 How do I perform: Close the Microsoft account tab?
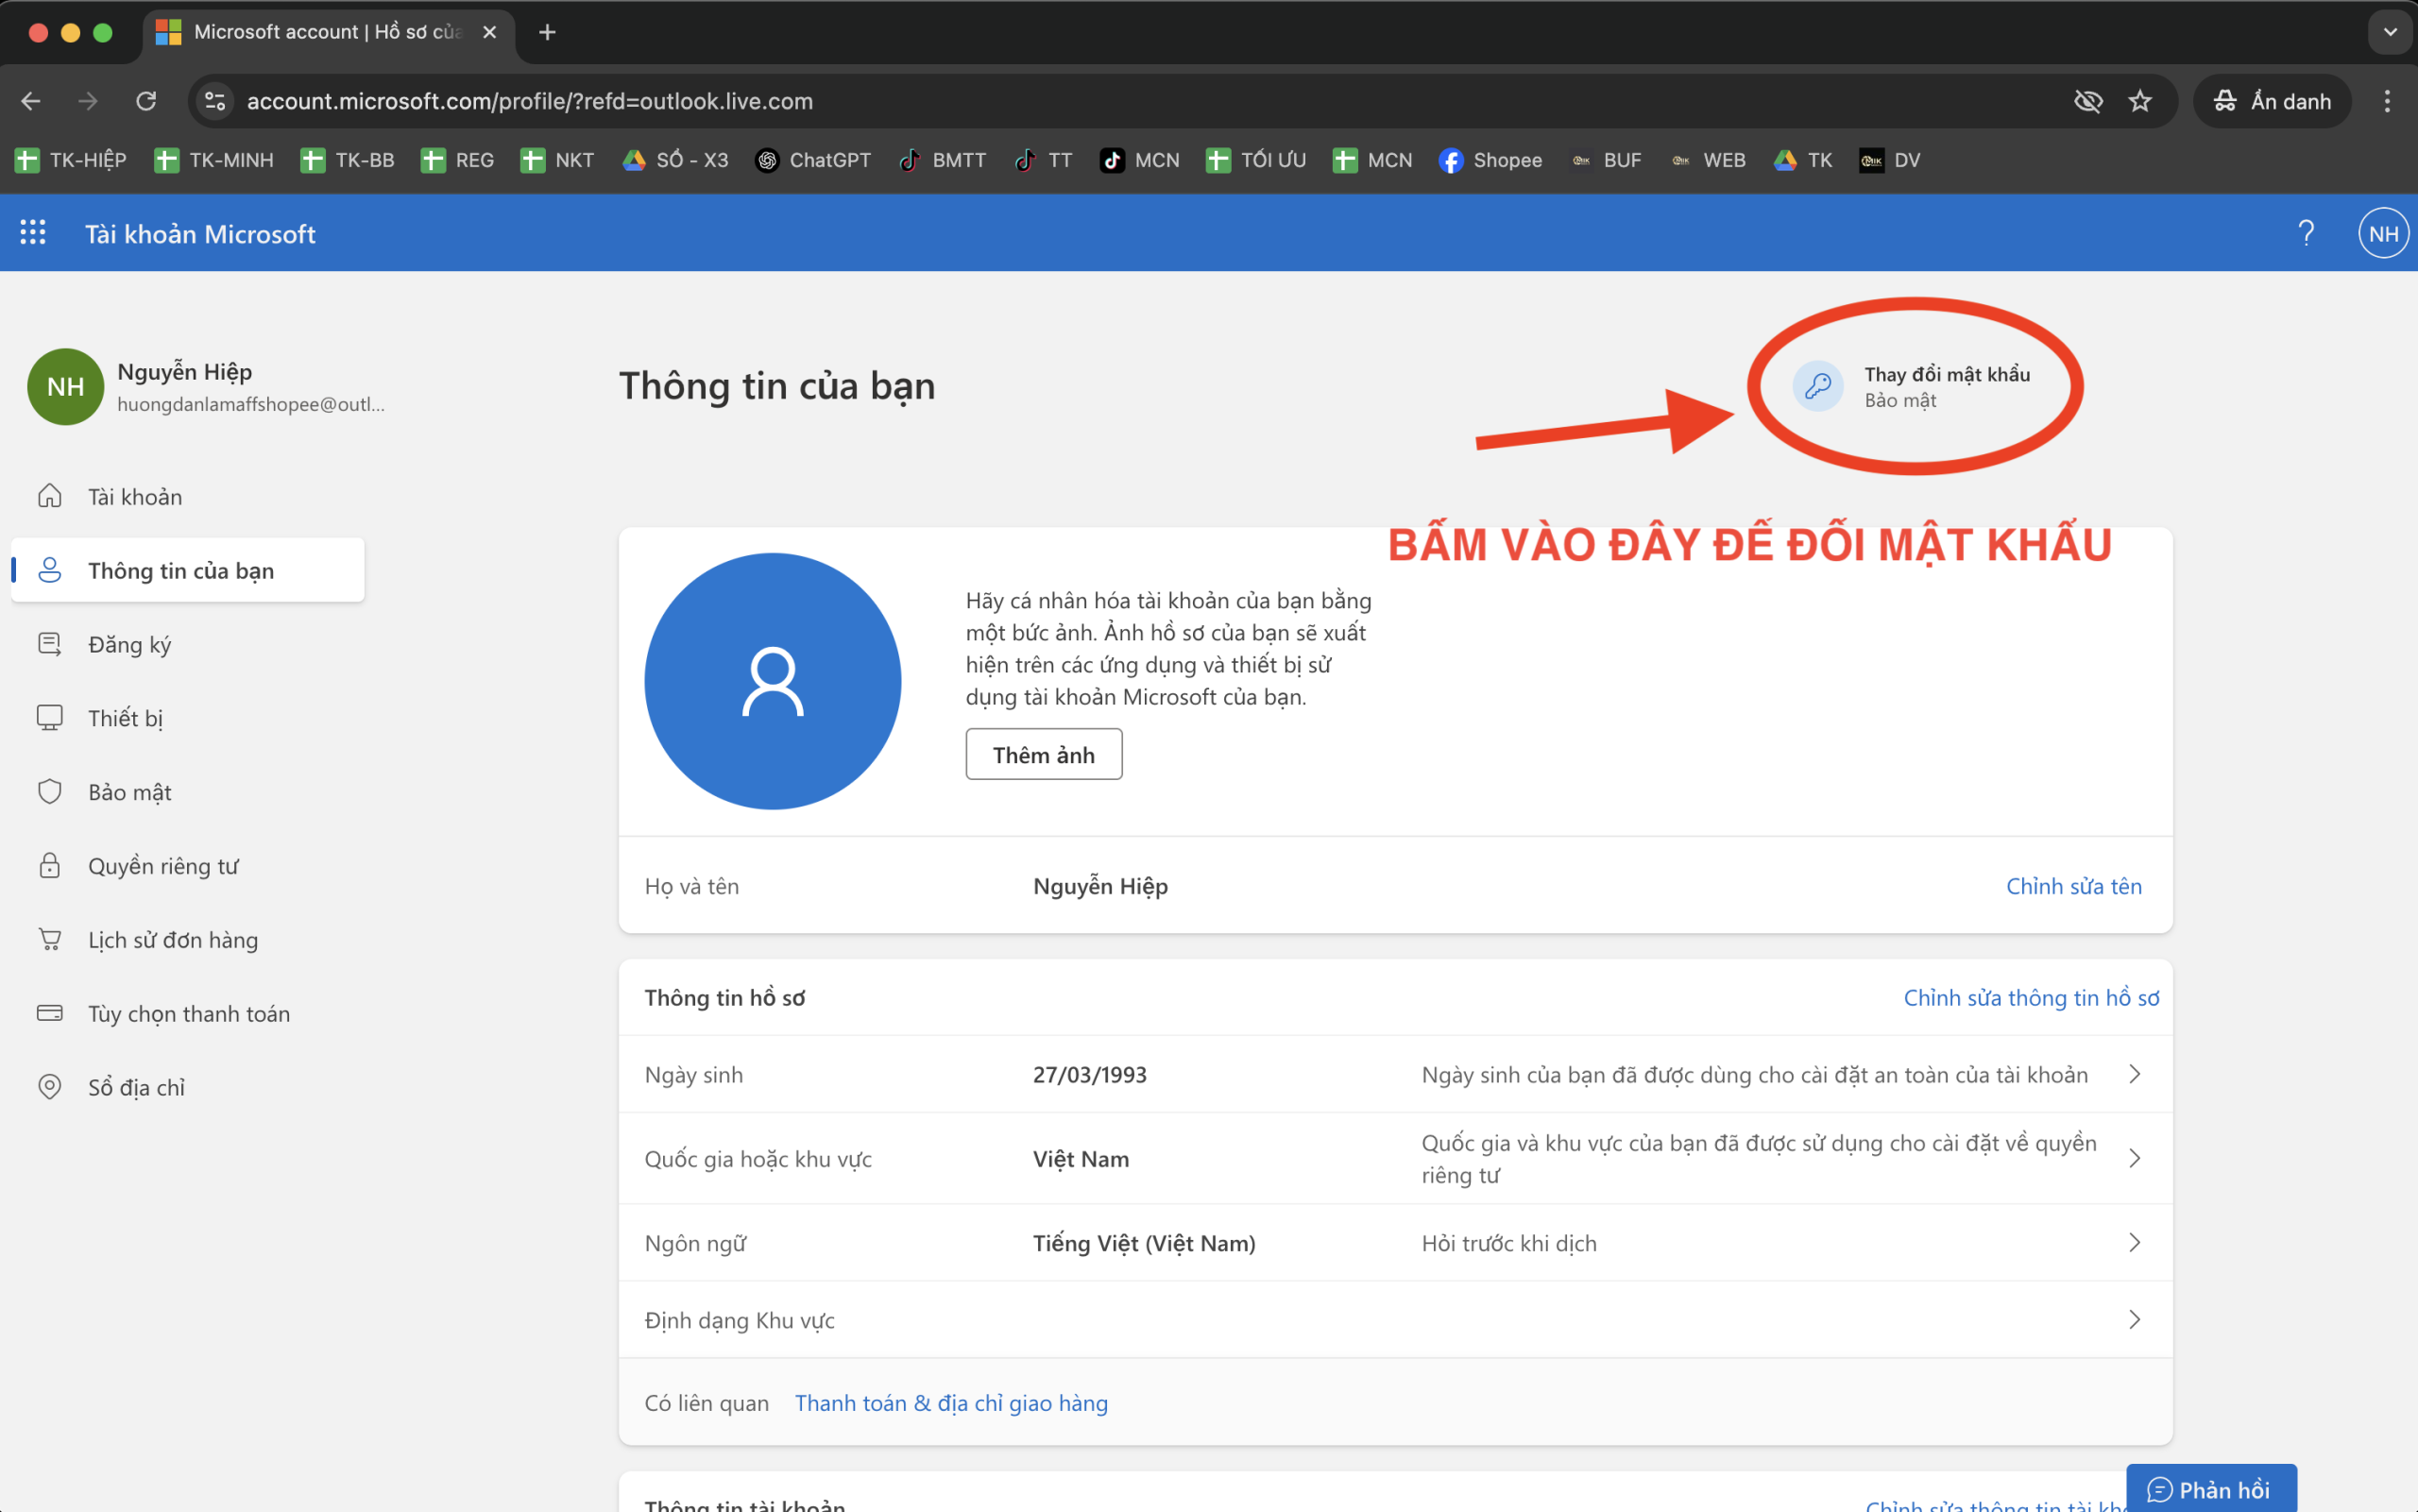[x=489, y=32]
